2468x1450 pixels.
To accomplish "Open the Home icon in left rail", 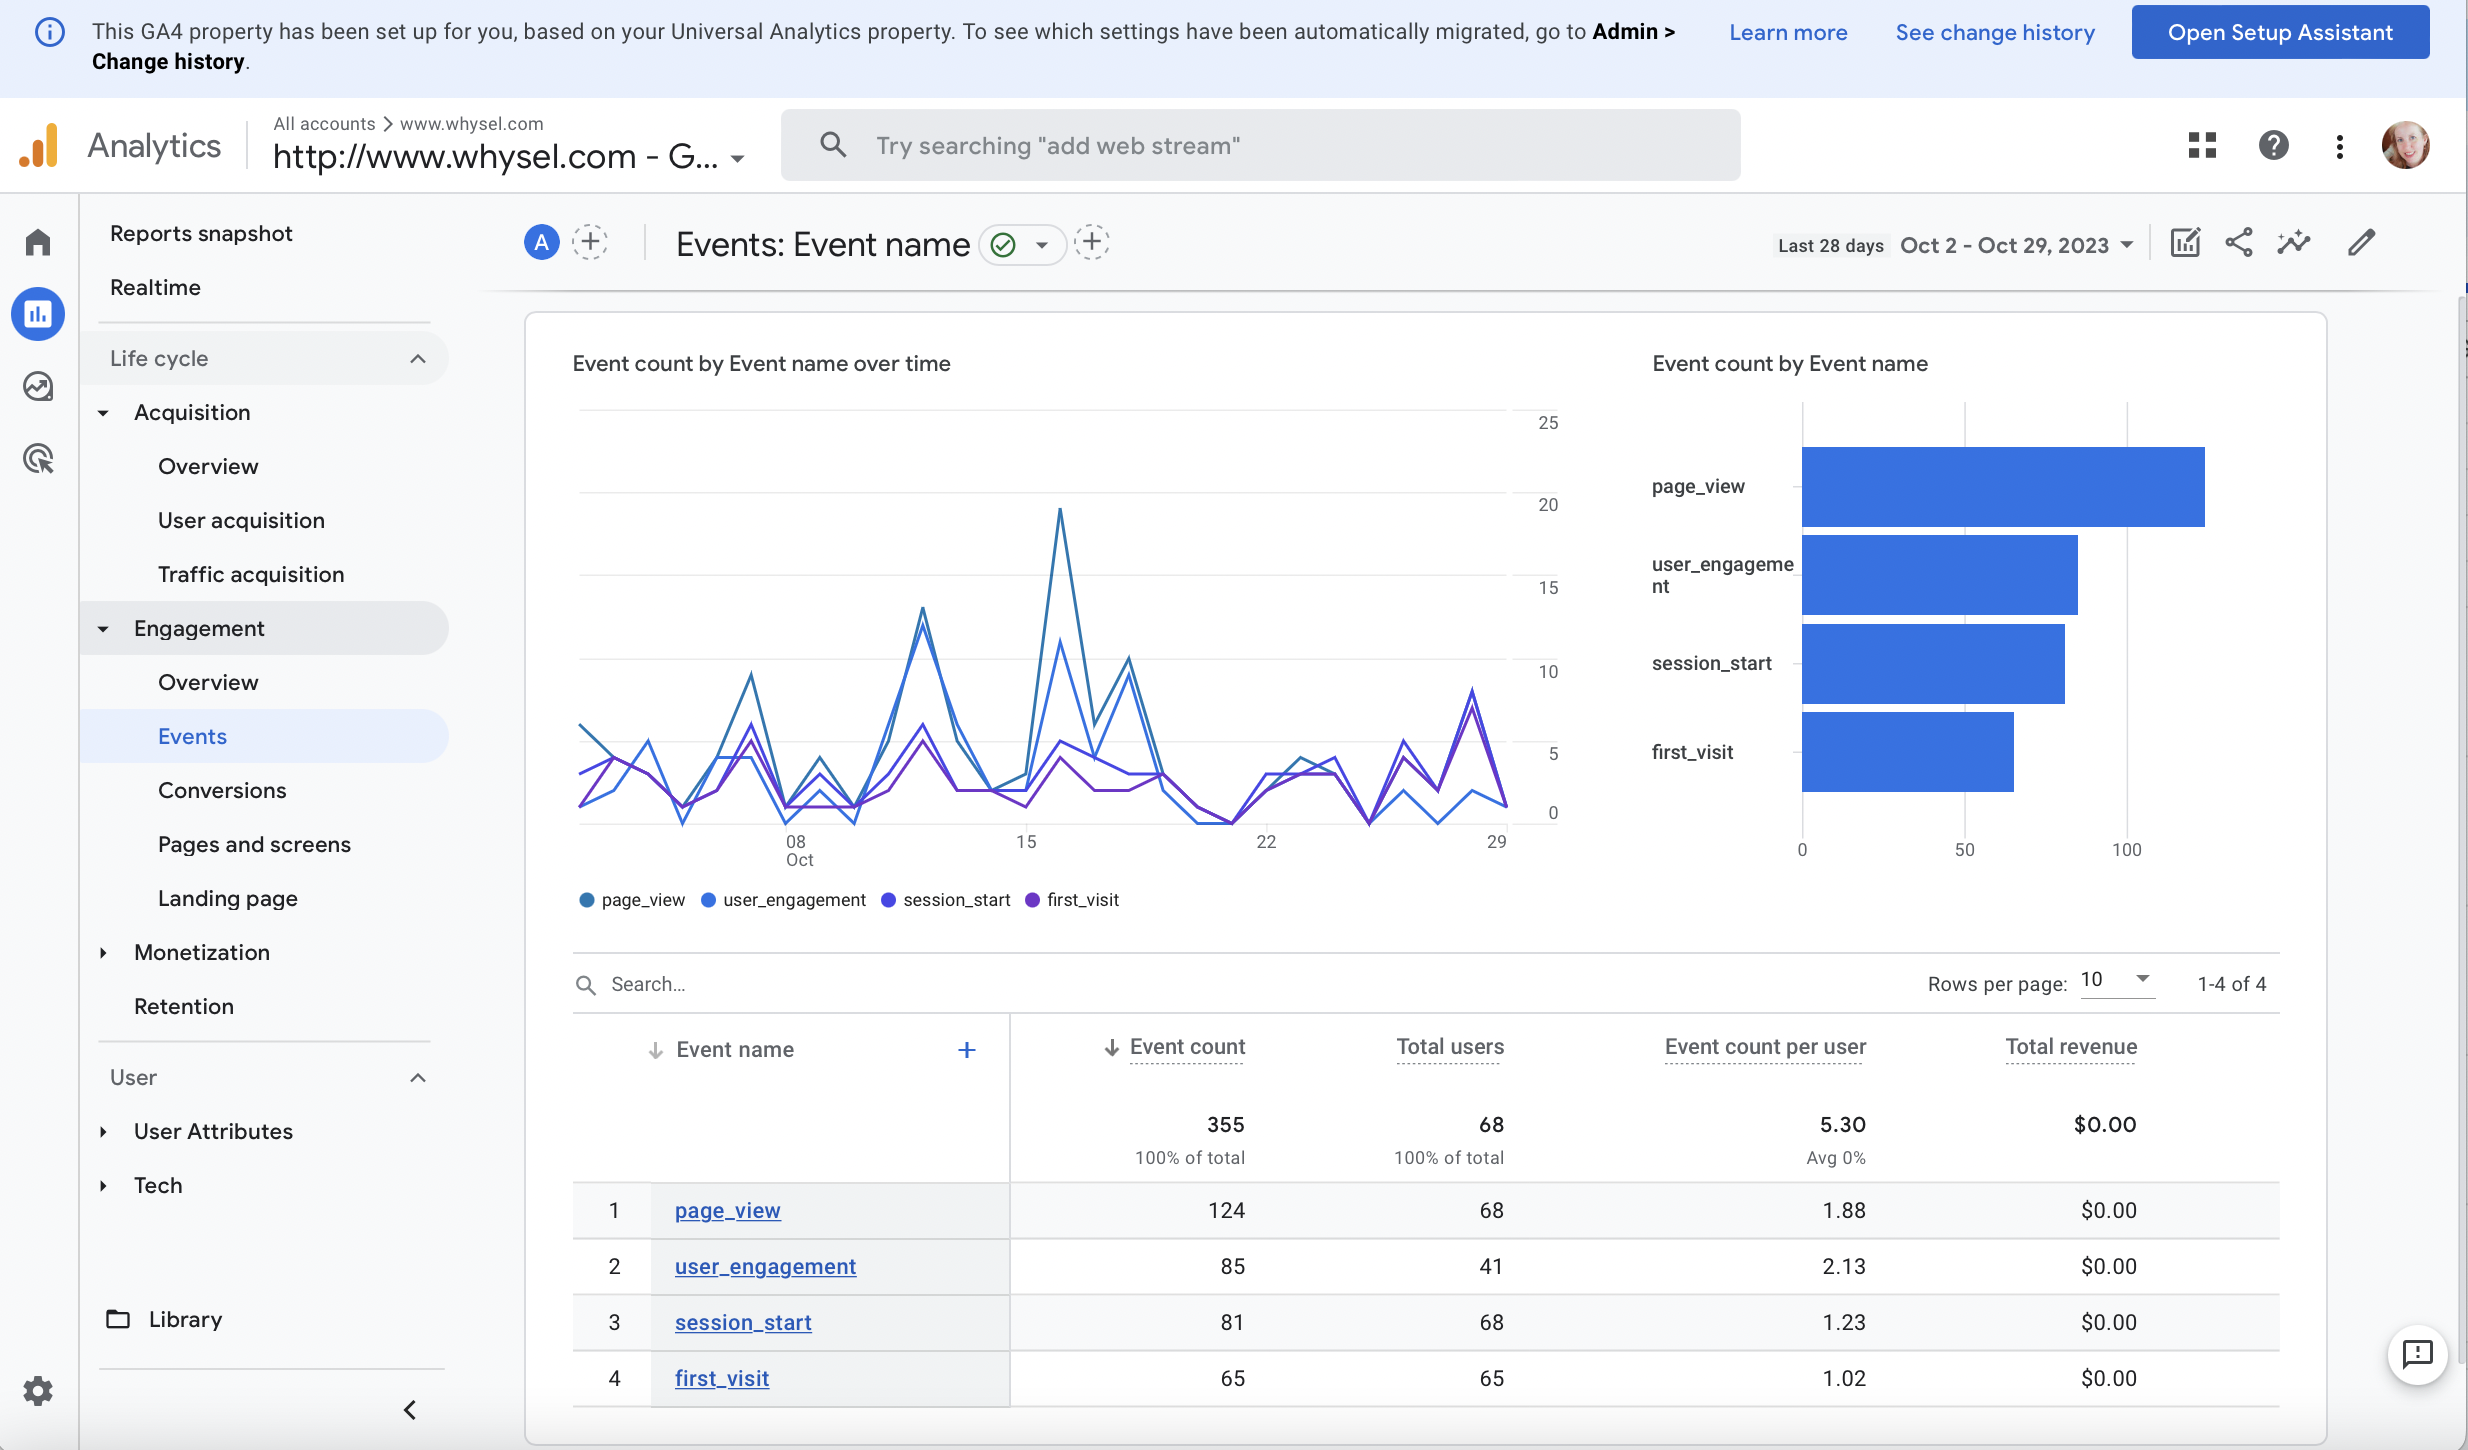I will click(x=38, y=242).
